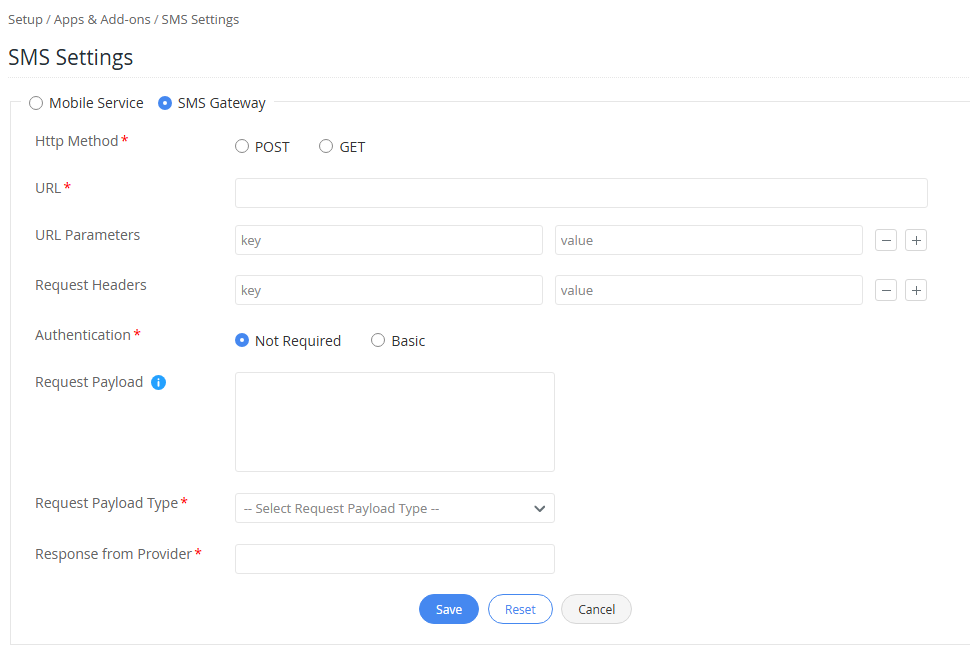Save the SMS settings
This screenshot has width=970, height=649.
[449, 609]
